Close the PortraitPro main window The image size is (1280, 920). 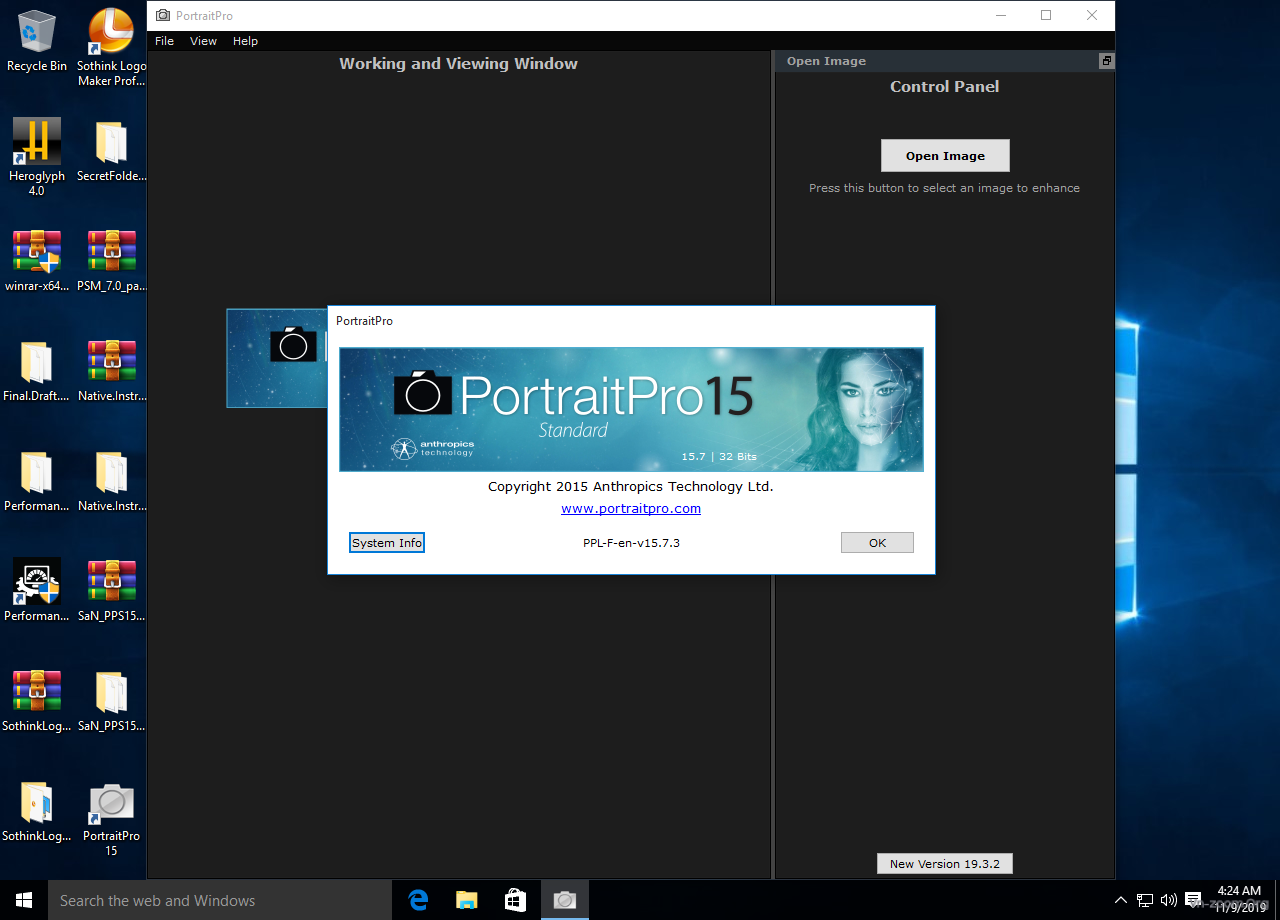pos(1092,15)
